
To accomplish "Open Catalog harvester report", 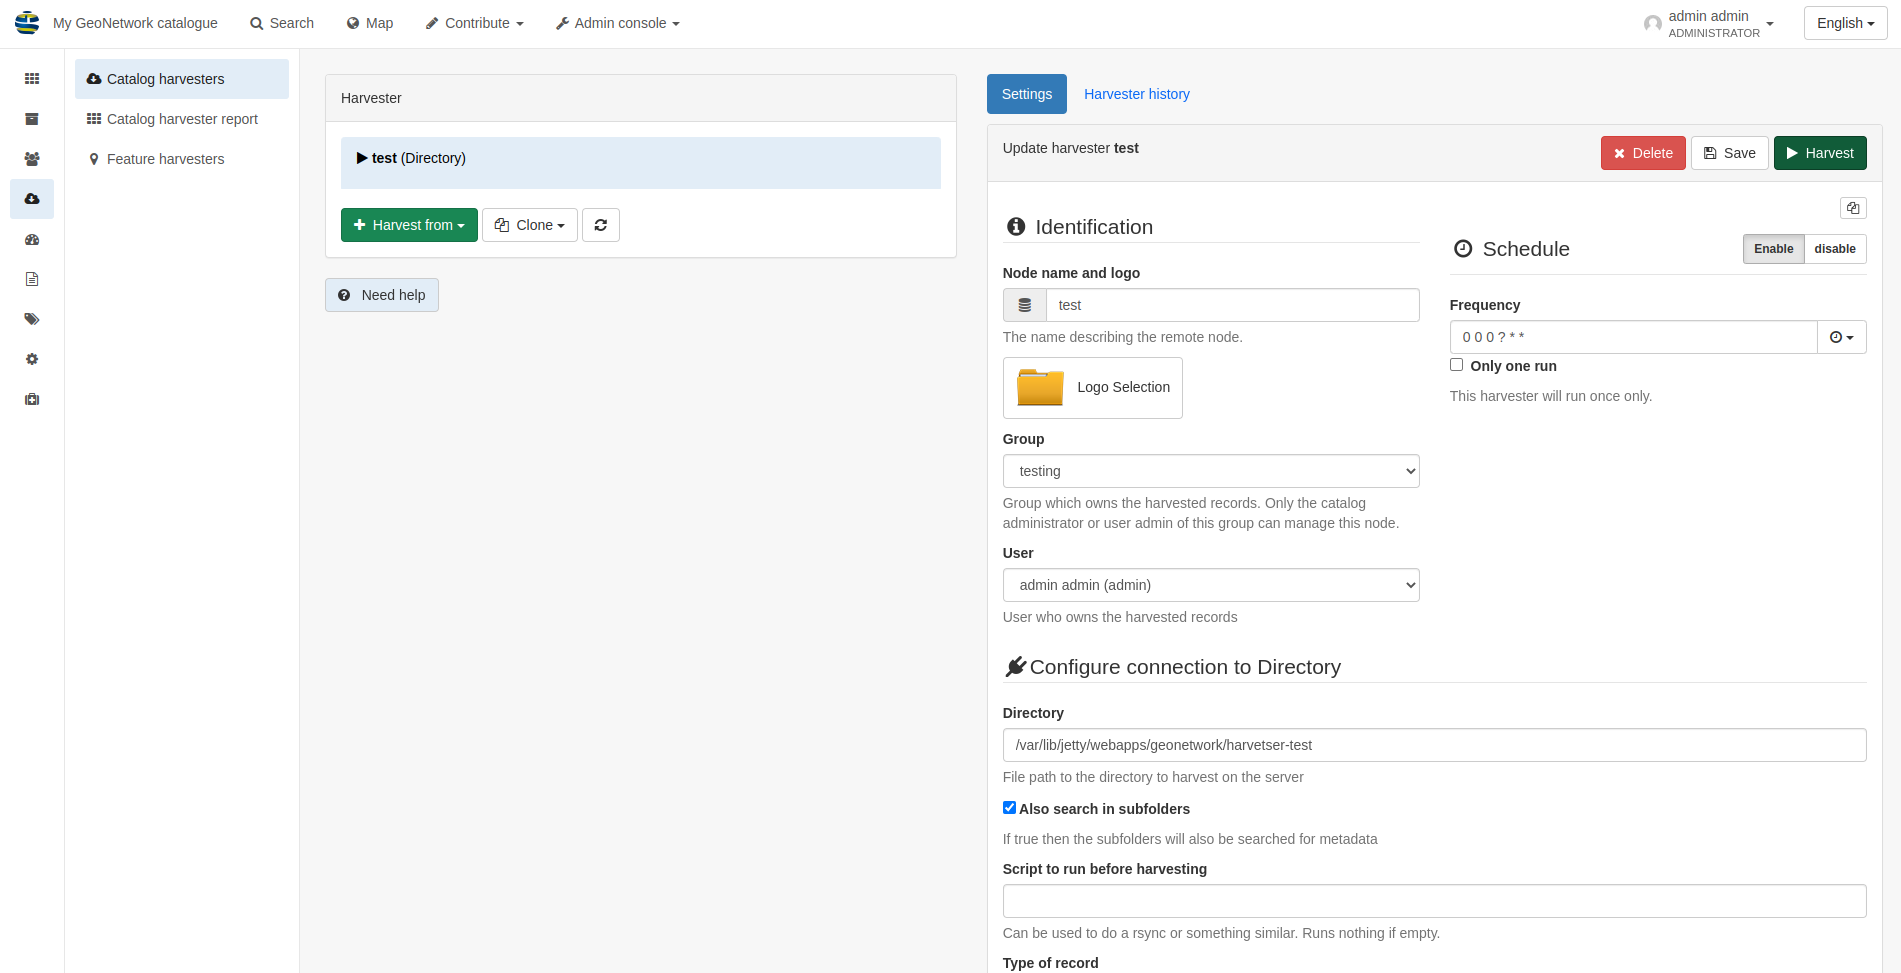I will [182, 119].
